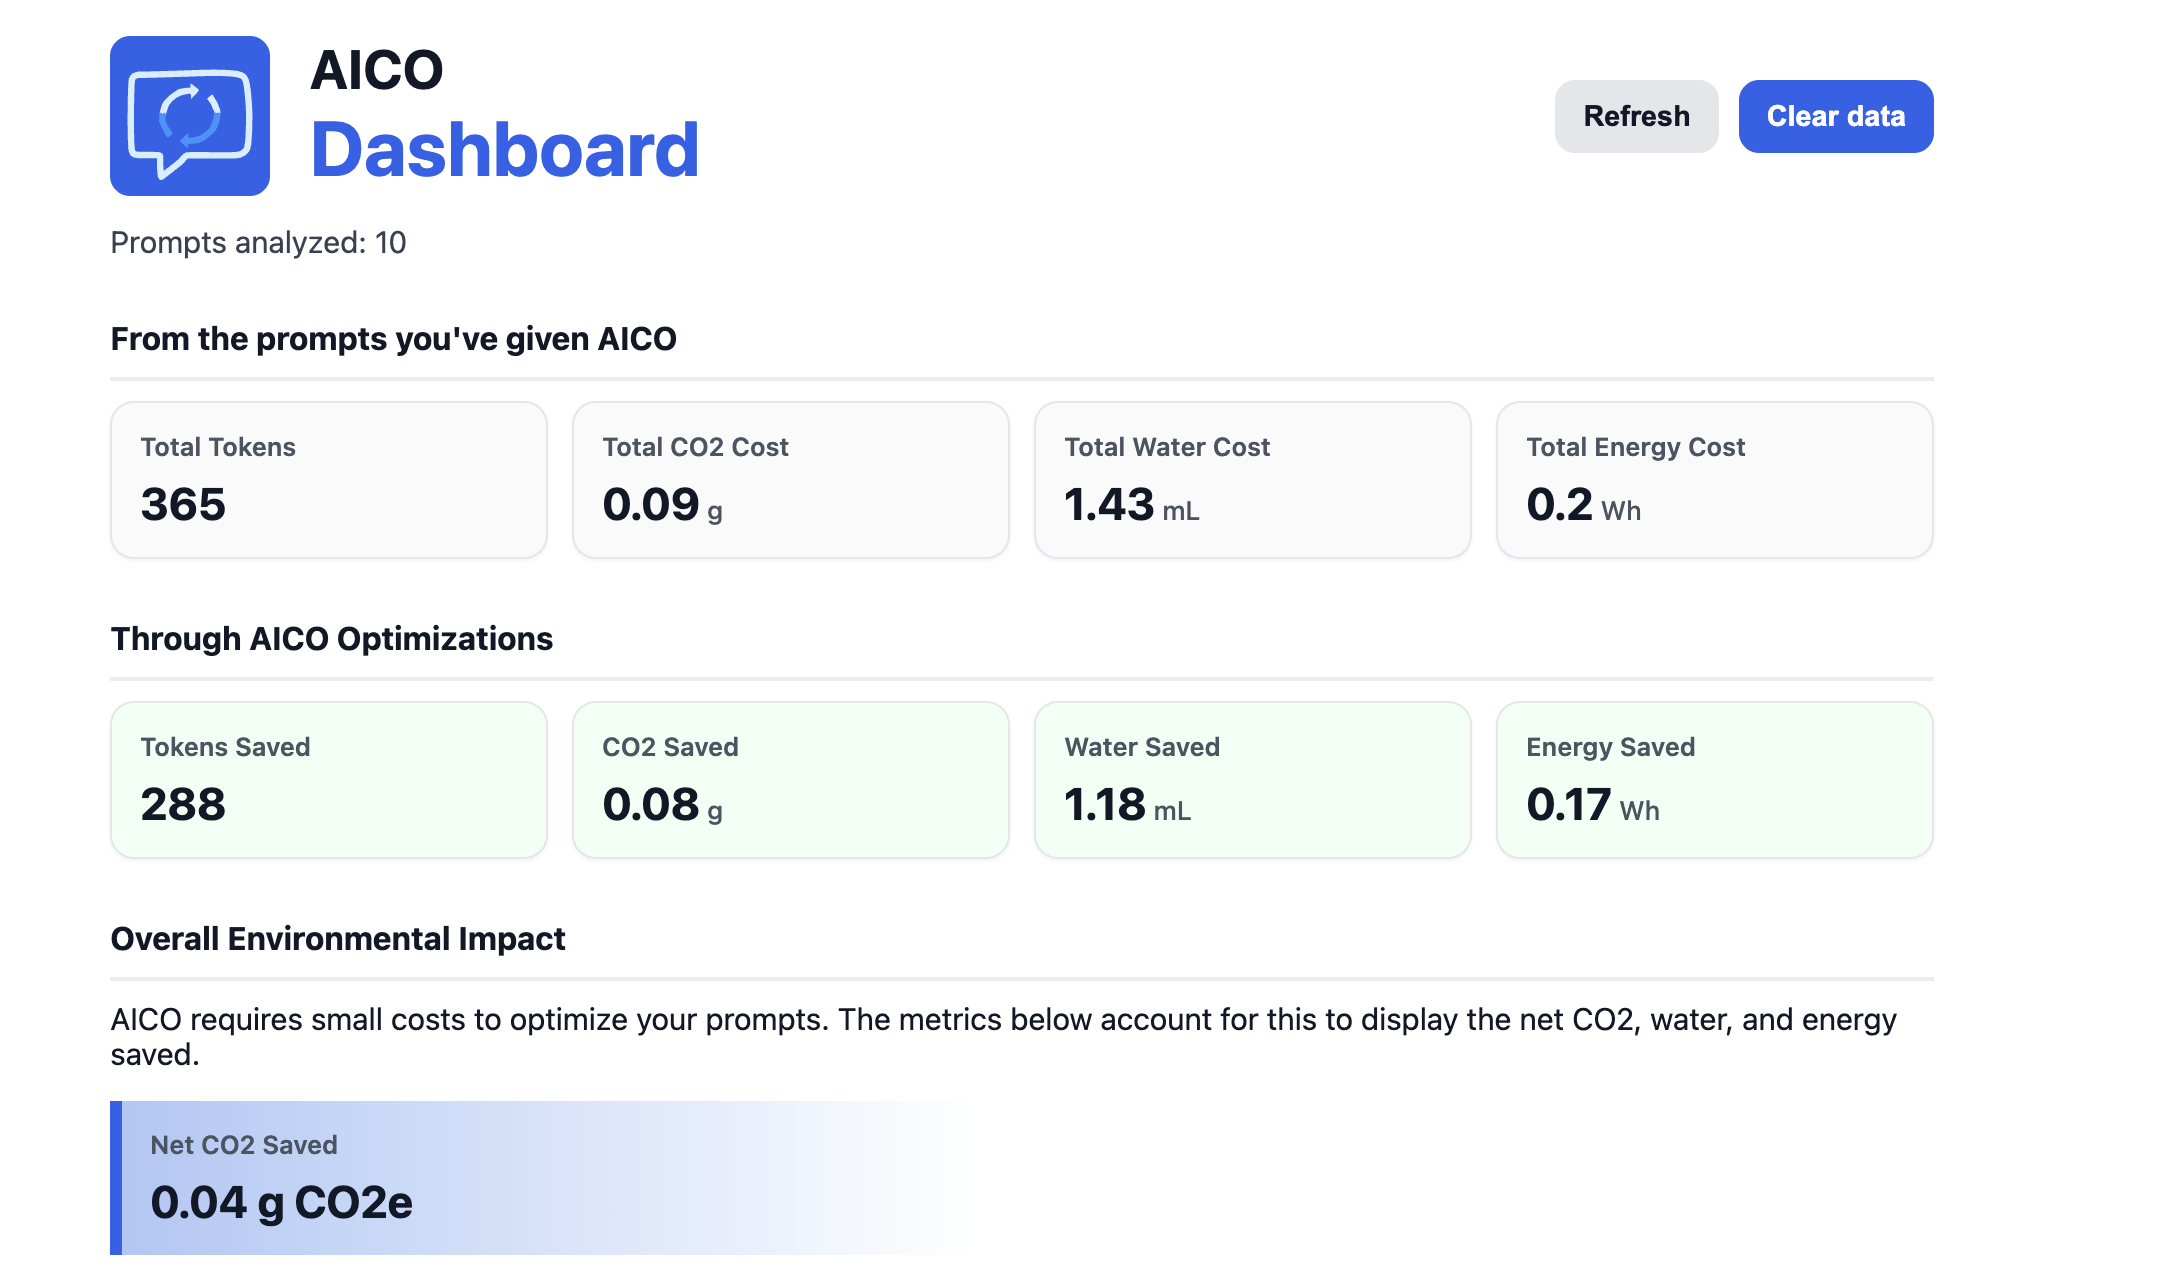Open the Total Water Cost card
Viewport: 2176px width, 1274px height.
[1252, 480]
